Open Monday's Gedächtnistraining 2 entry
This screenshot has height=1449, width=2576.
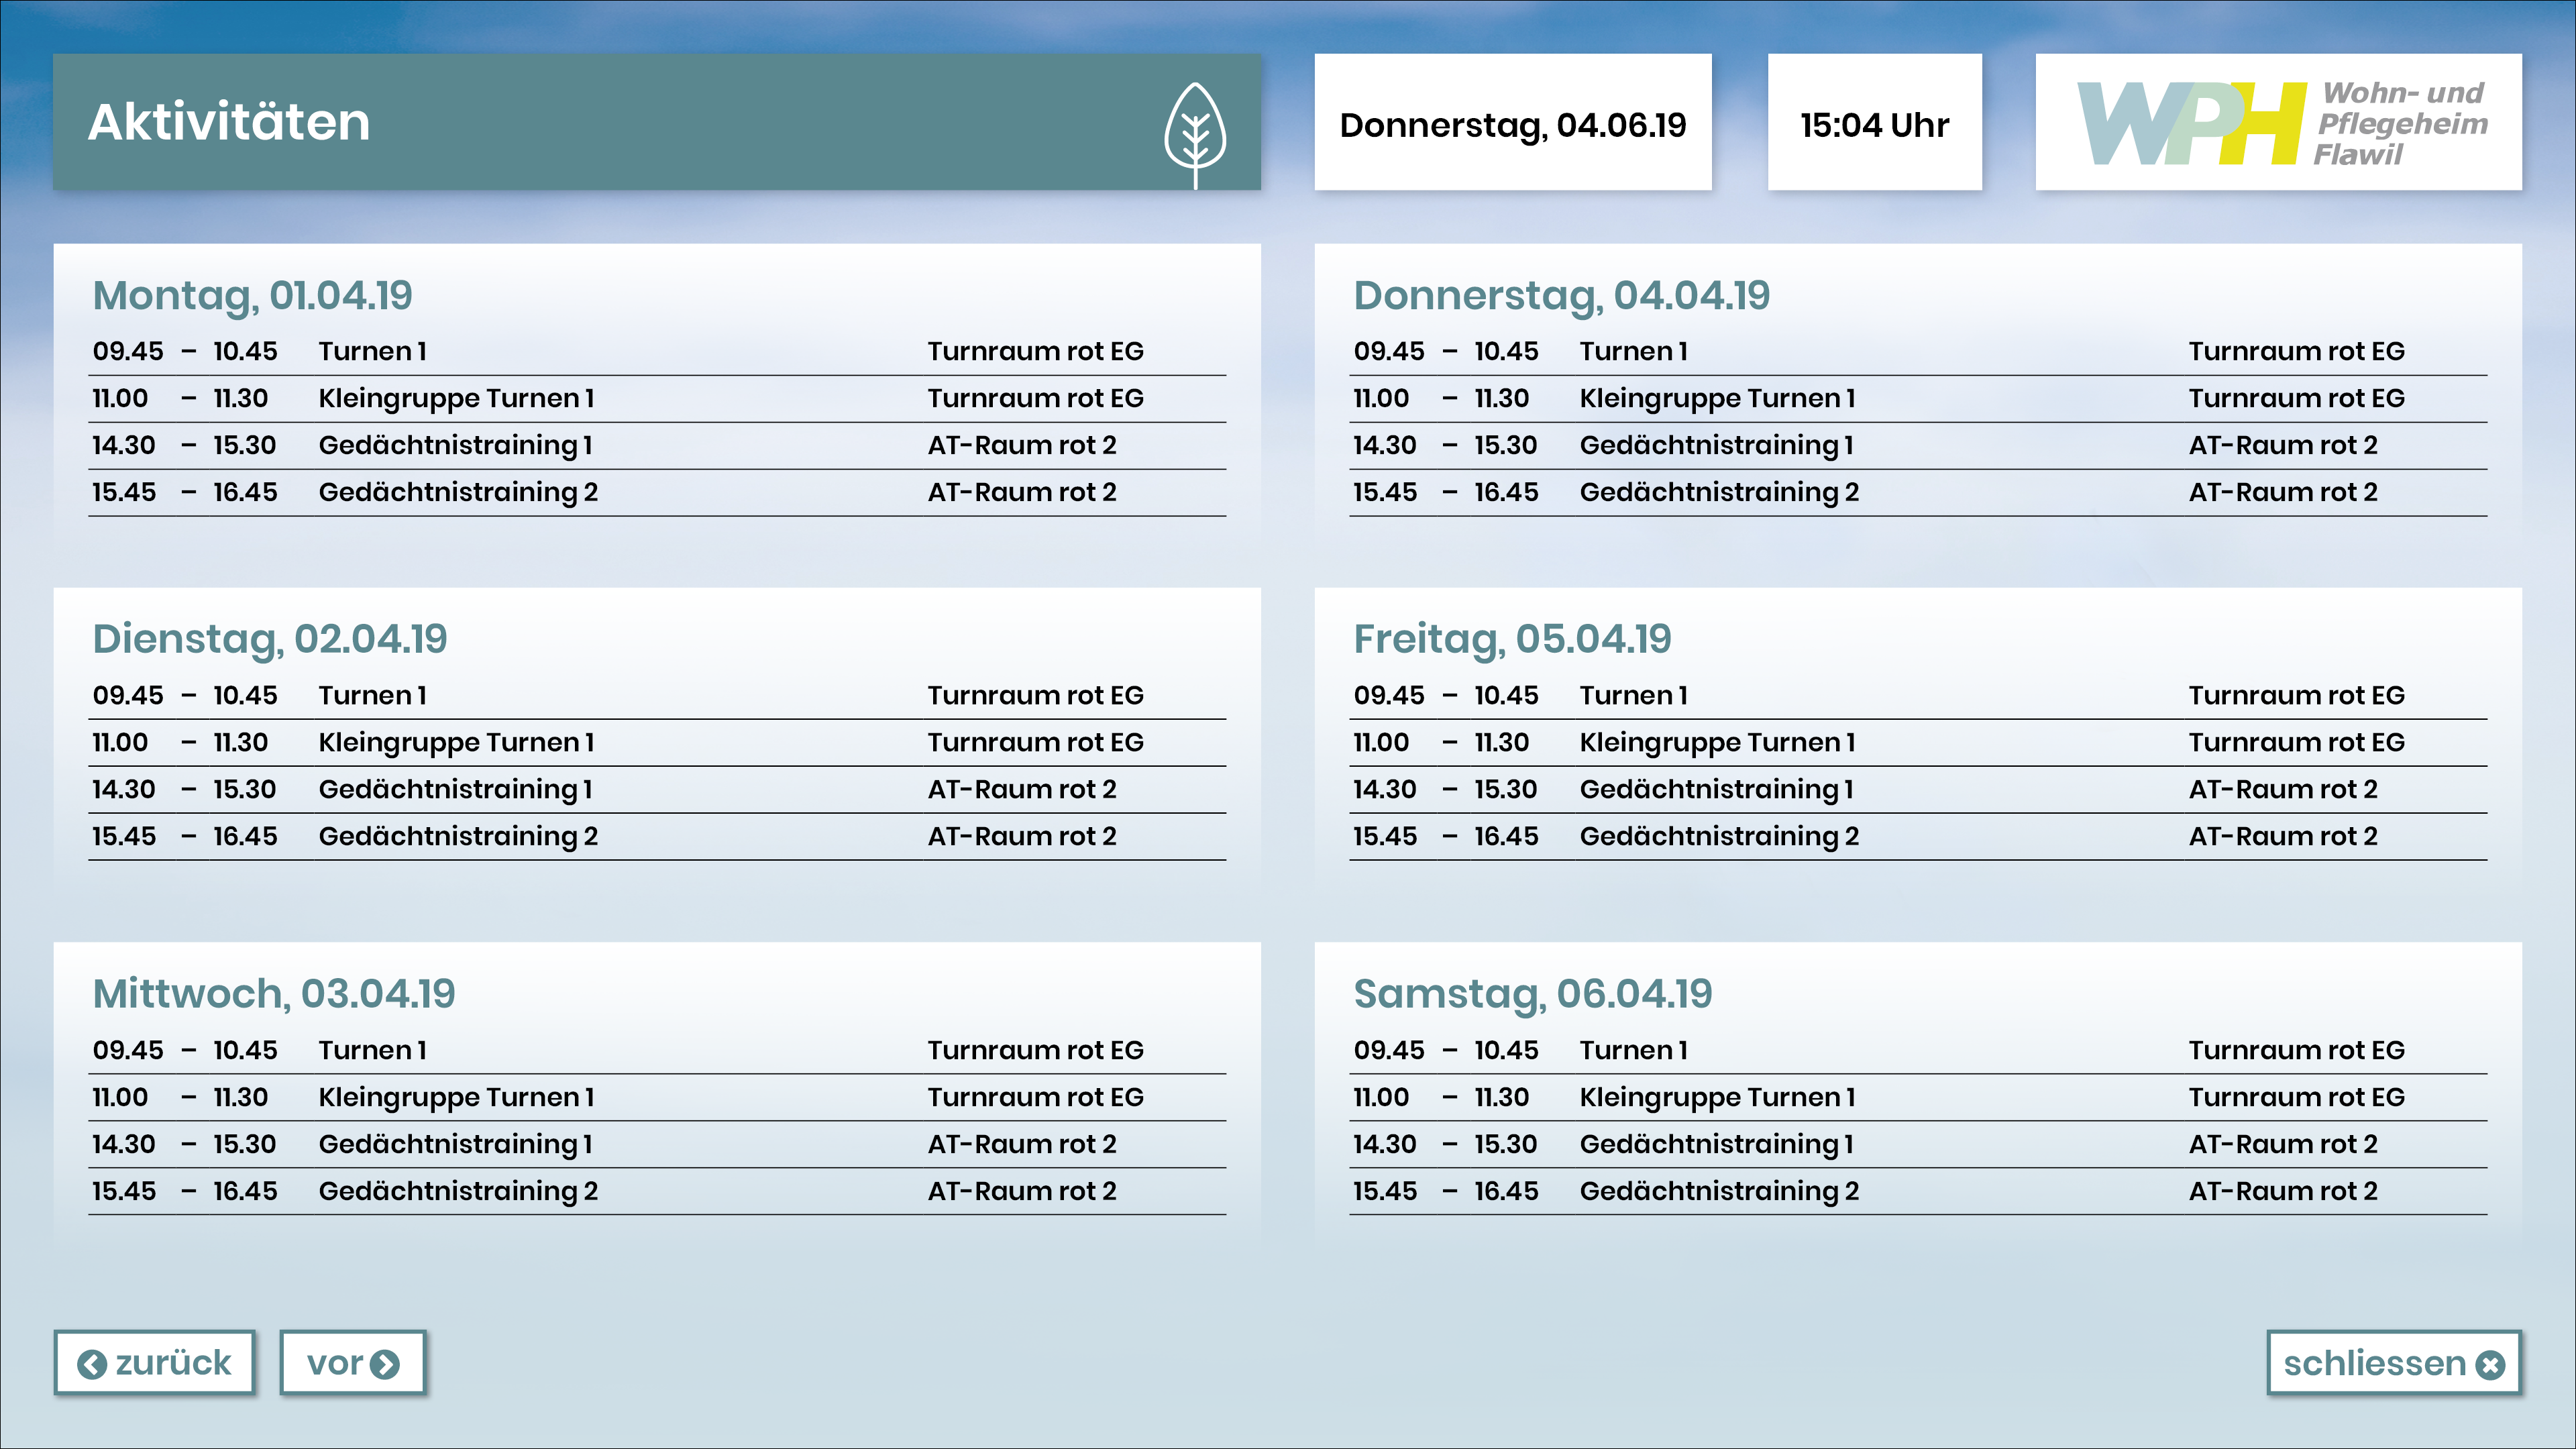tap(458, 492)
